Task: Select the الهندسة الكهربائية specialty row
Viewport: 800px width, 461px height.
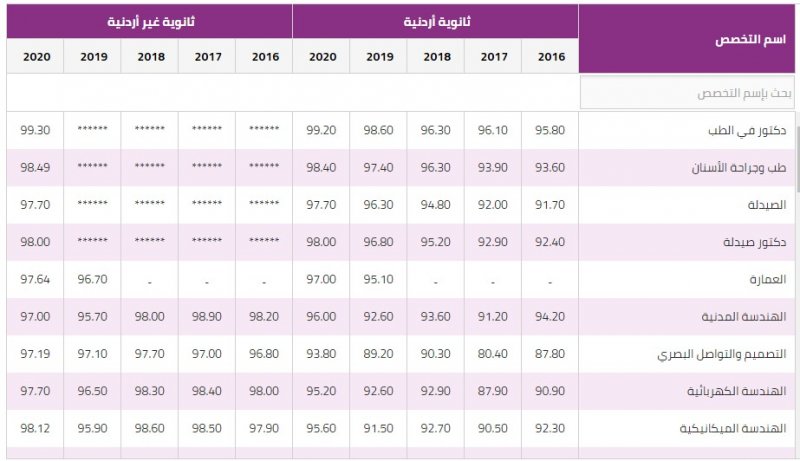Action: coord(401,391)
